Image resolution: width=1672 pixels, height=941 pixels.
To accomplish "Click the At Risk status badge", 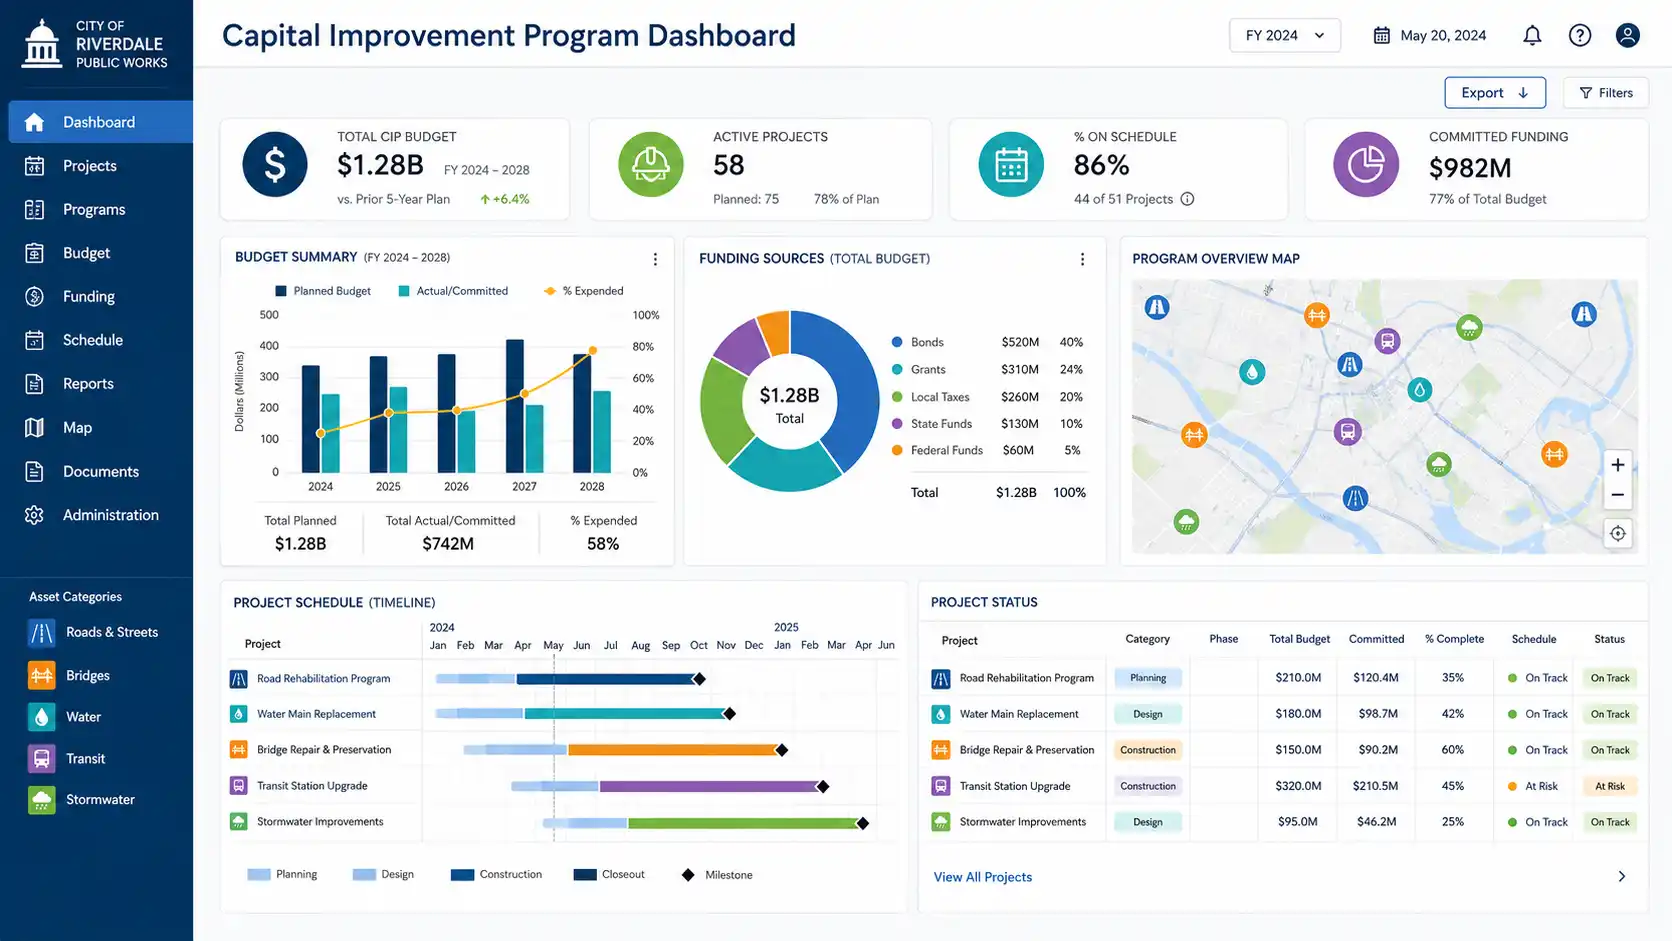I will [x=1610, y=786].
